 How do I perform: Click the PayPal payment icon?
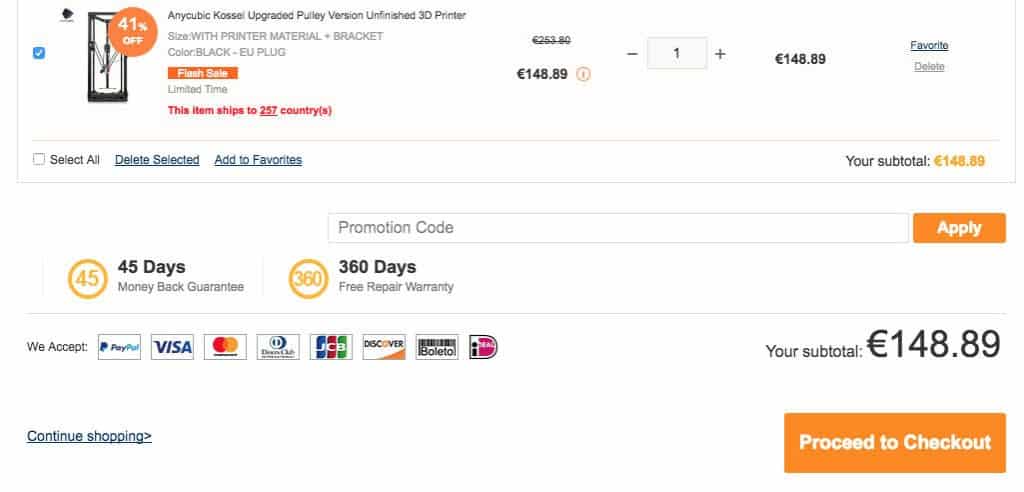click(120, 347)
